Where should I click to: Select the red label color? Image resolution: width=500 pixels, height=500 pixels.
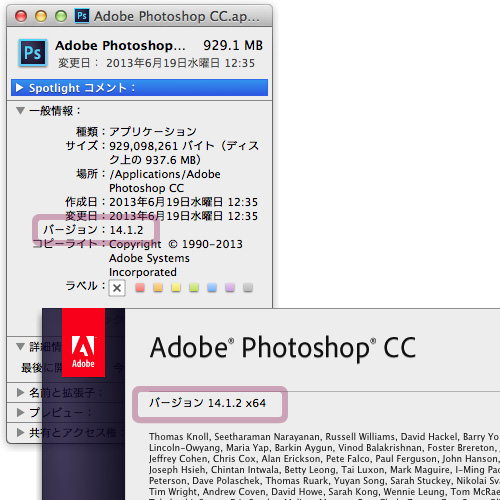click(x=140, y=287)
